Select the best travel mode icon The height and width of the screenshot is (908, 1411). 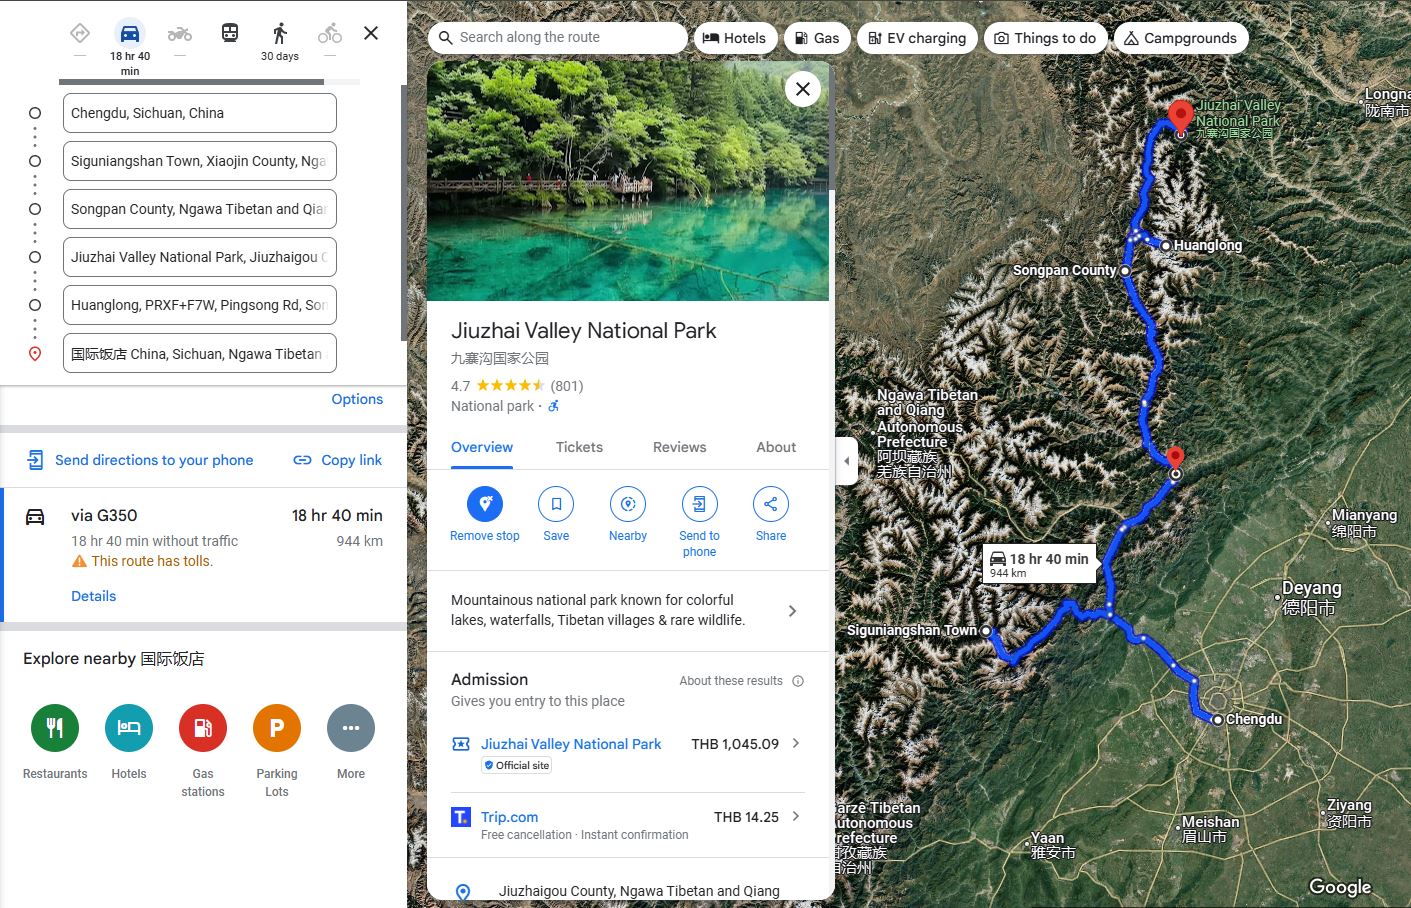(x=80, y=33)
